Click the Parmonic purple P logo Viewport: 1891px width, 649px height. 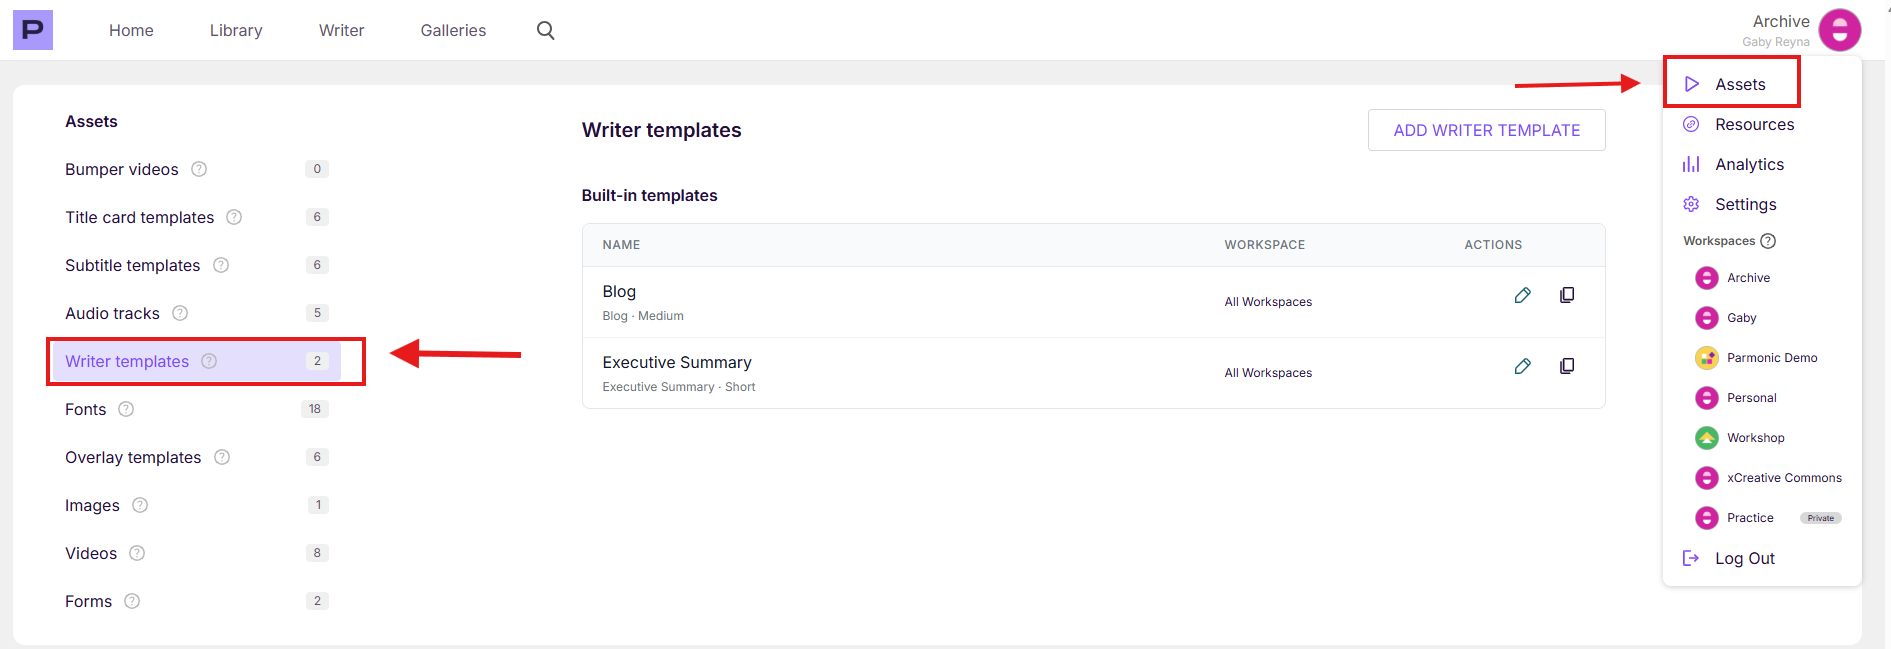click(x=33, y=30)
